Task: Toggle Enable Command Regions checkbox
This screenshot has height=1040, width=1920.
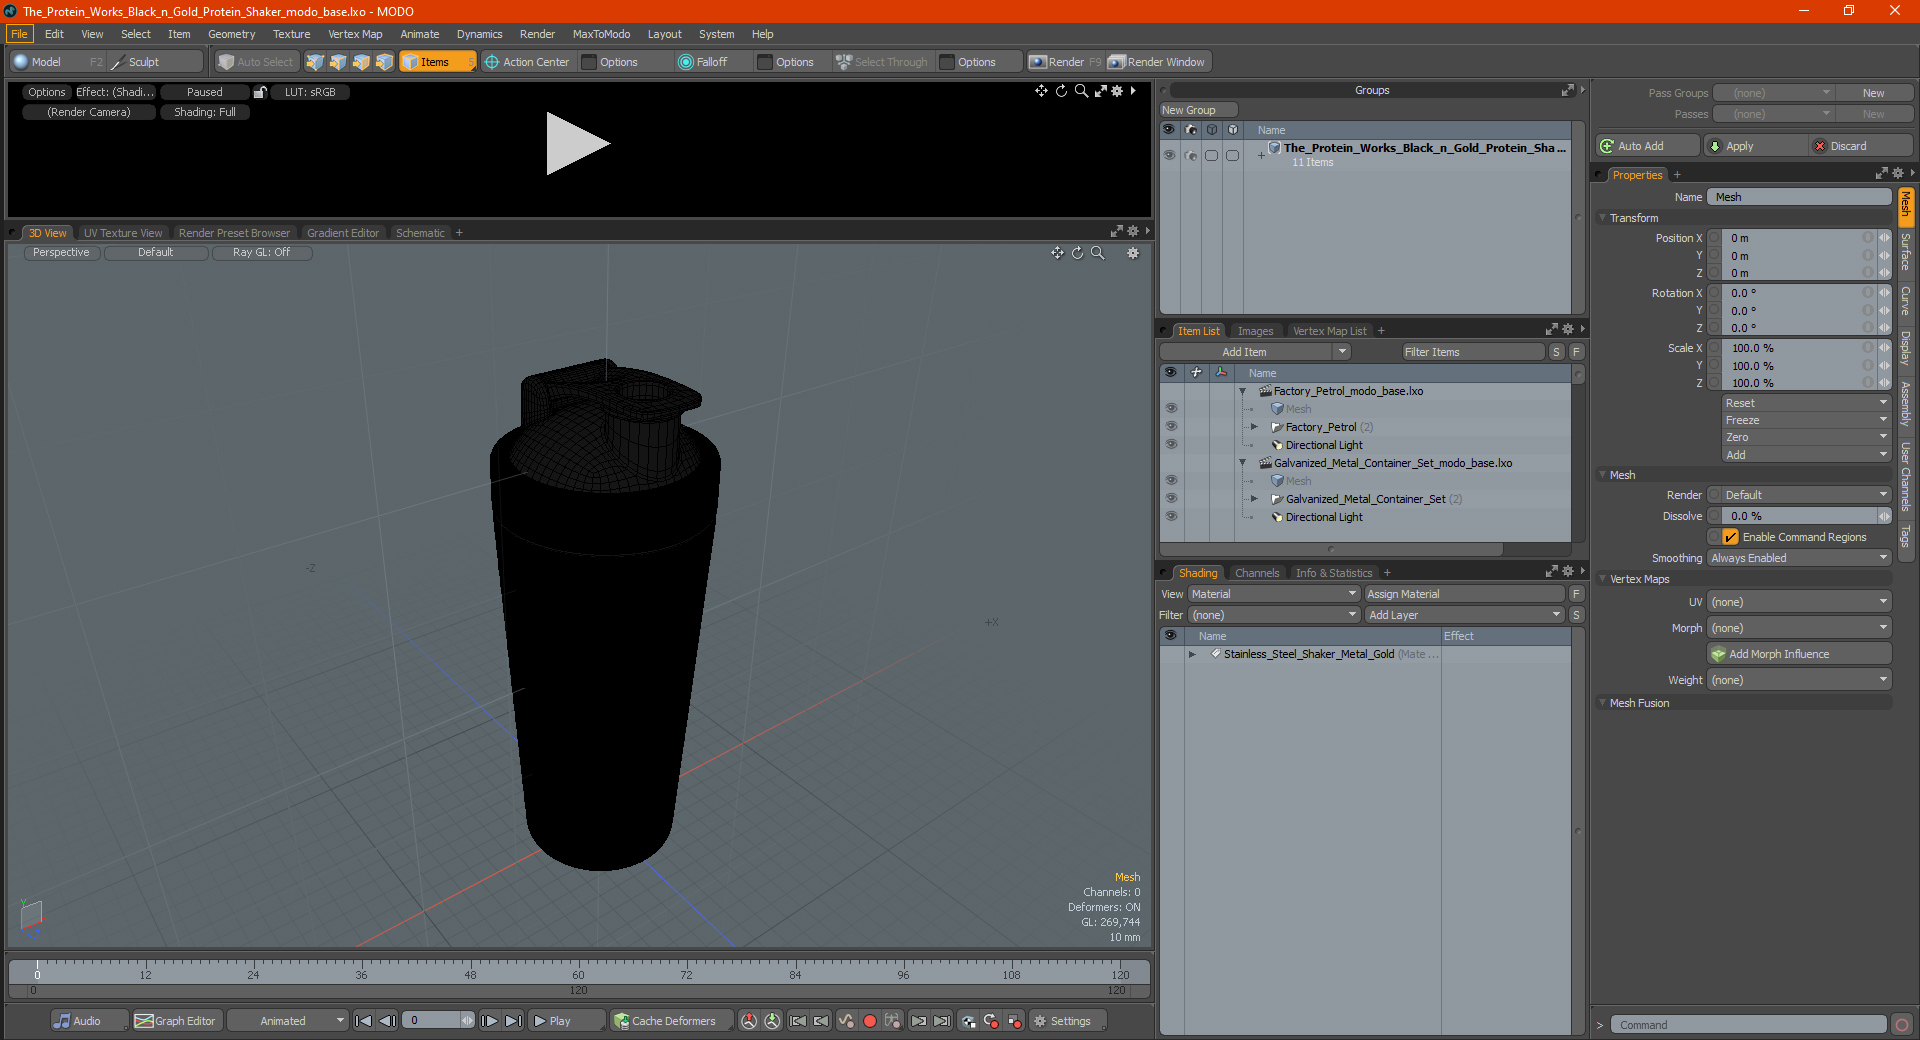Action: [x=1731, y=537]
